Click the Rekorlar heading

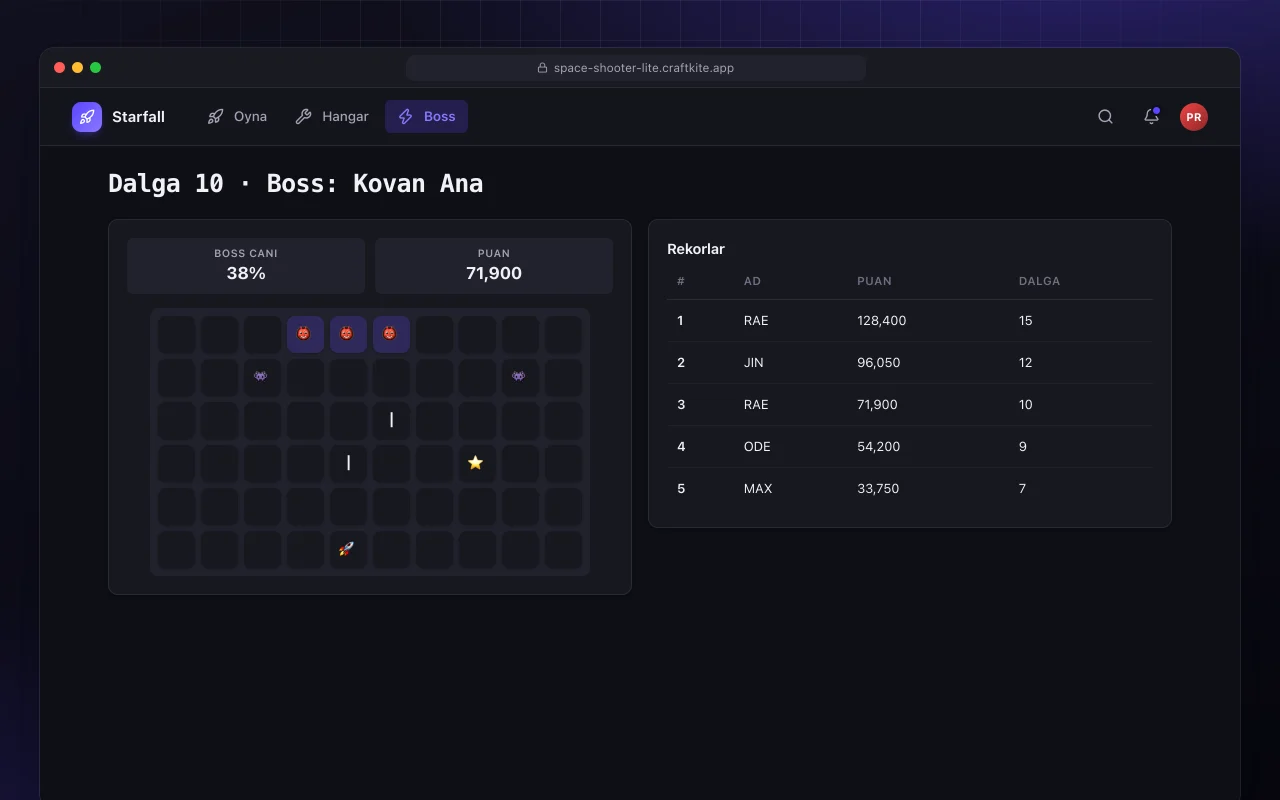point(696,249)
